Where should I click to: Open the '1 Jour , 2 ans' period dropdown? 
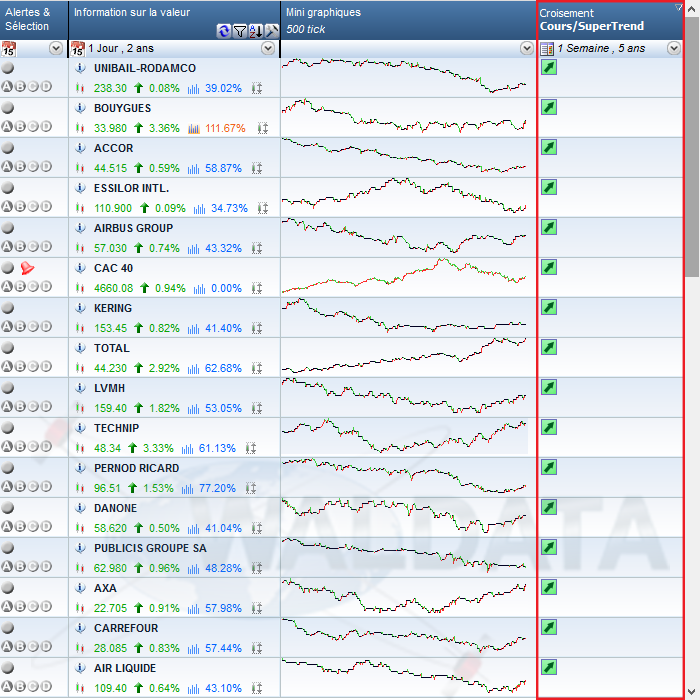tap(268, 48)
